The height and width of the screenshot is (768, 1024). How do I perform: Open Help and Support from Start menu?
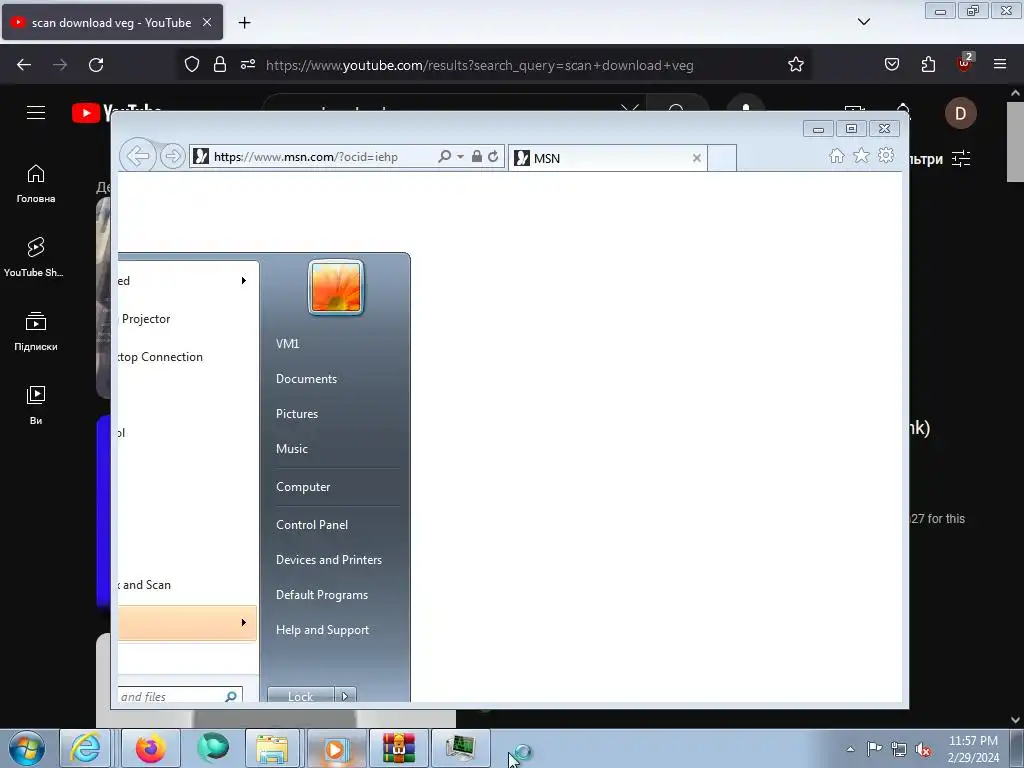(323, 630)
